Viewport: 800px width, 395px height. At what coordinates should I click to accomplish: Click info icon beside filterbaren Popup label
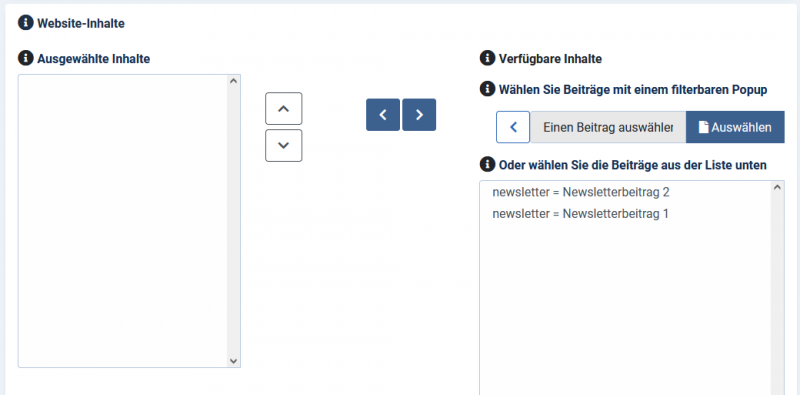tap(488, 89)
